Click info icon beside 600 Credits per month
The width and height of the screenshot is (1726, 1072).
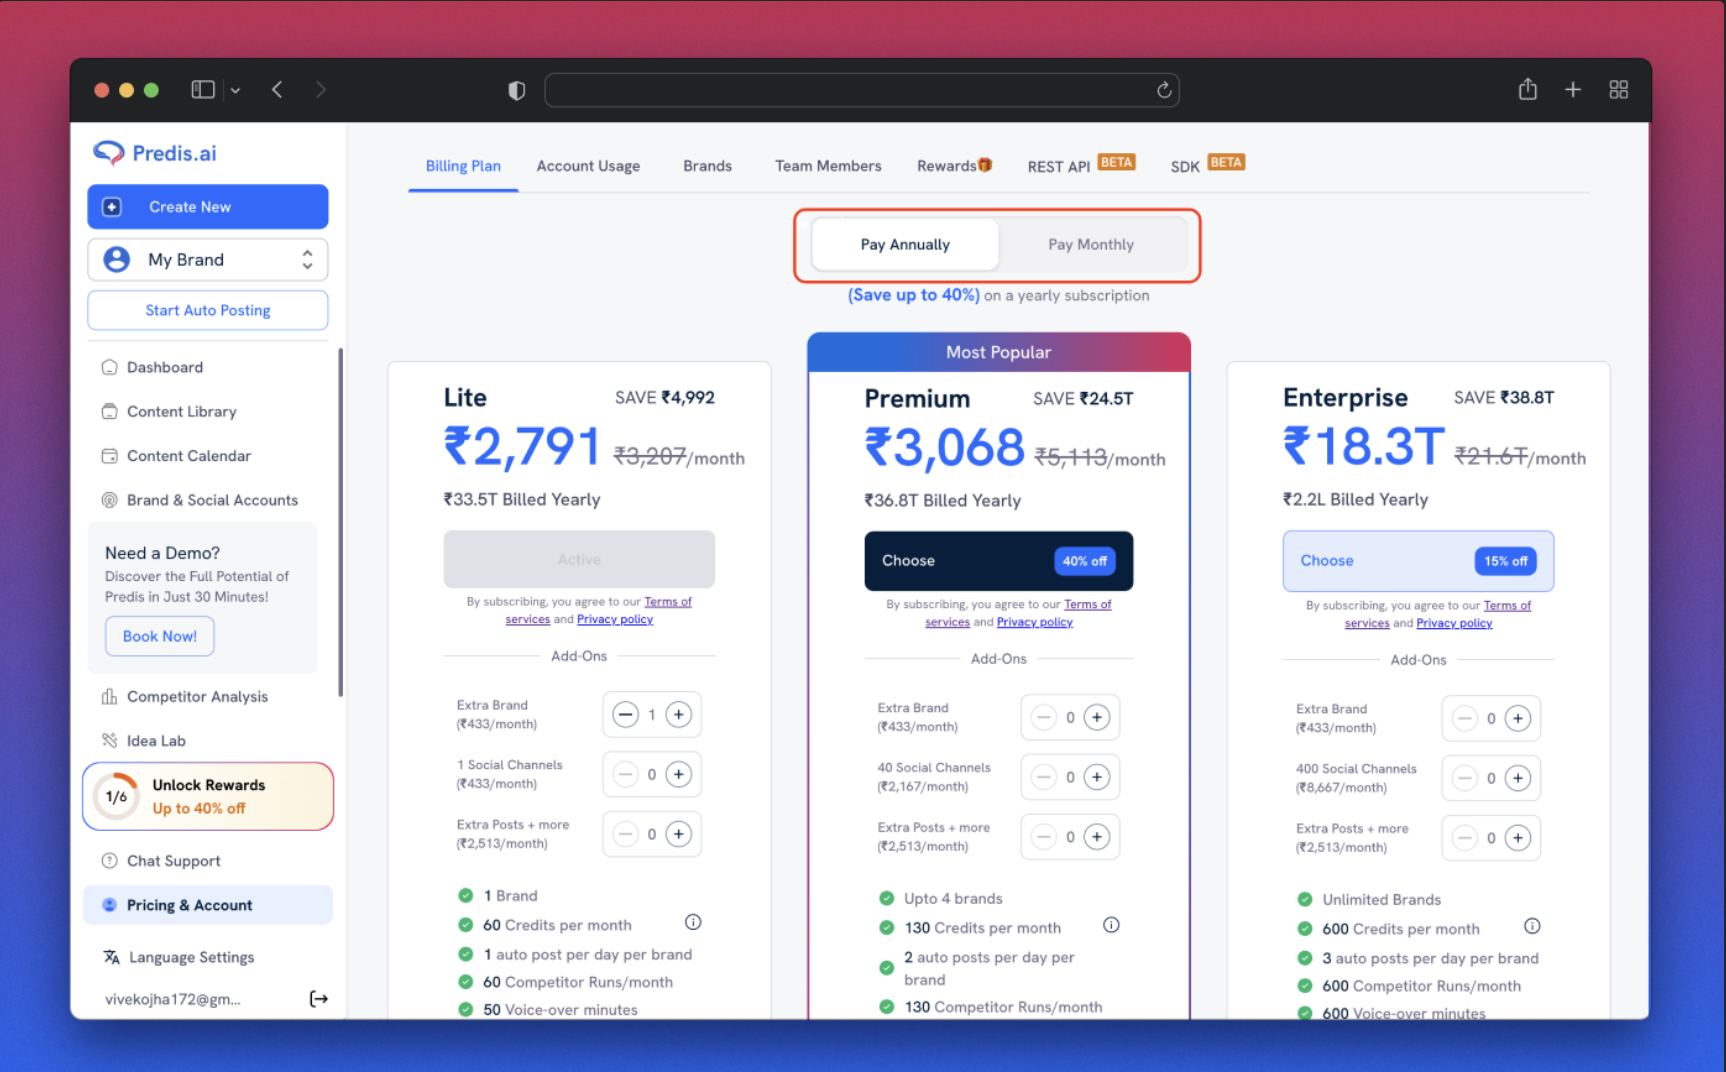(1532, 926)
